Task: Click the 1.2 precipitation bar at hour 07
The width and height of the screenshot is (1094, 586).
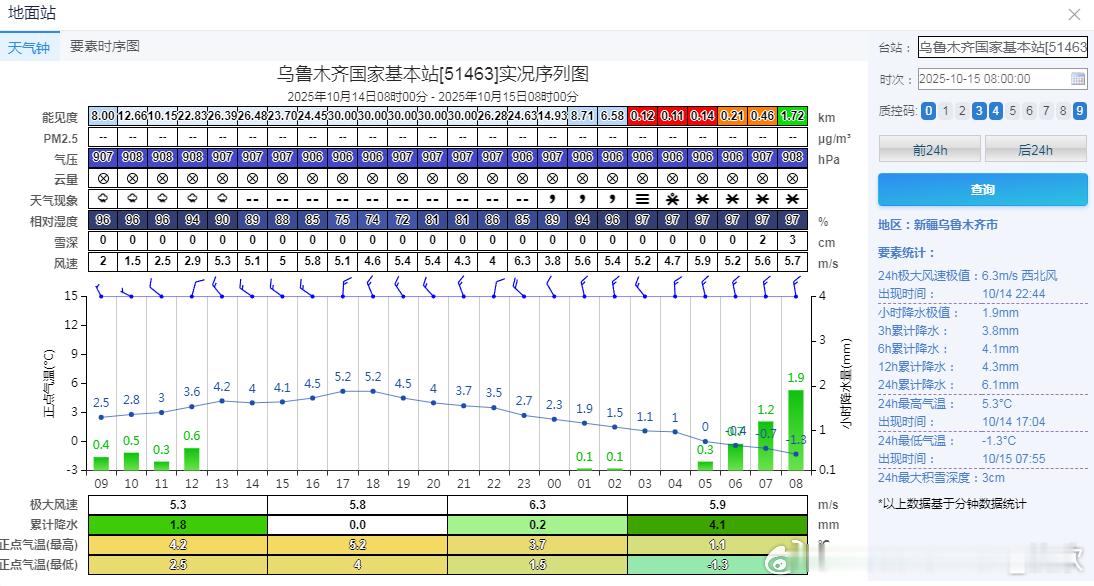Action: (765, 445)
